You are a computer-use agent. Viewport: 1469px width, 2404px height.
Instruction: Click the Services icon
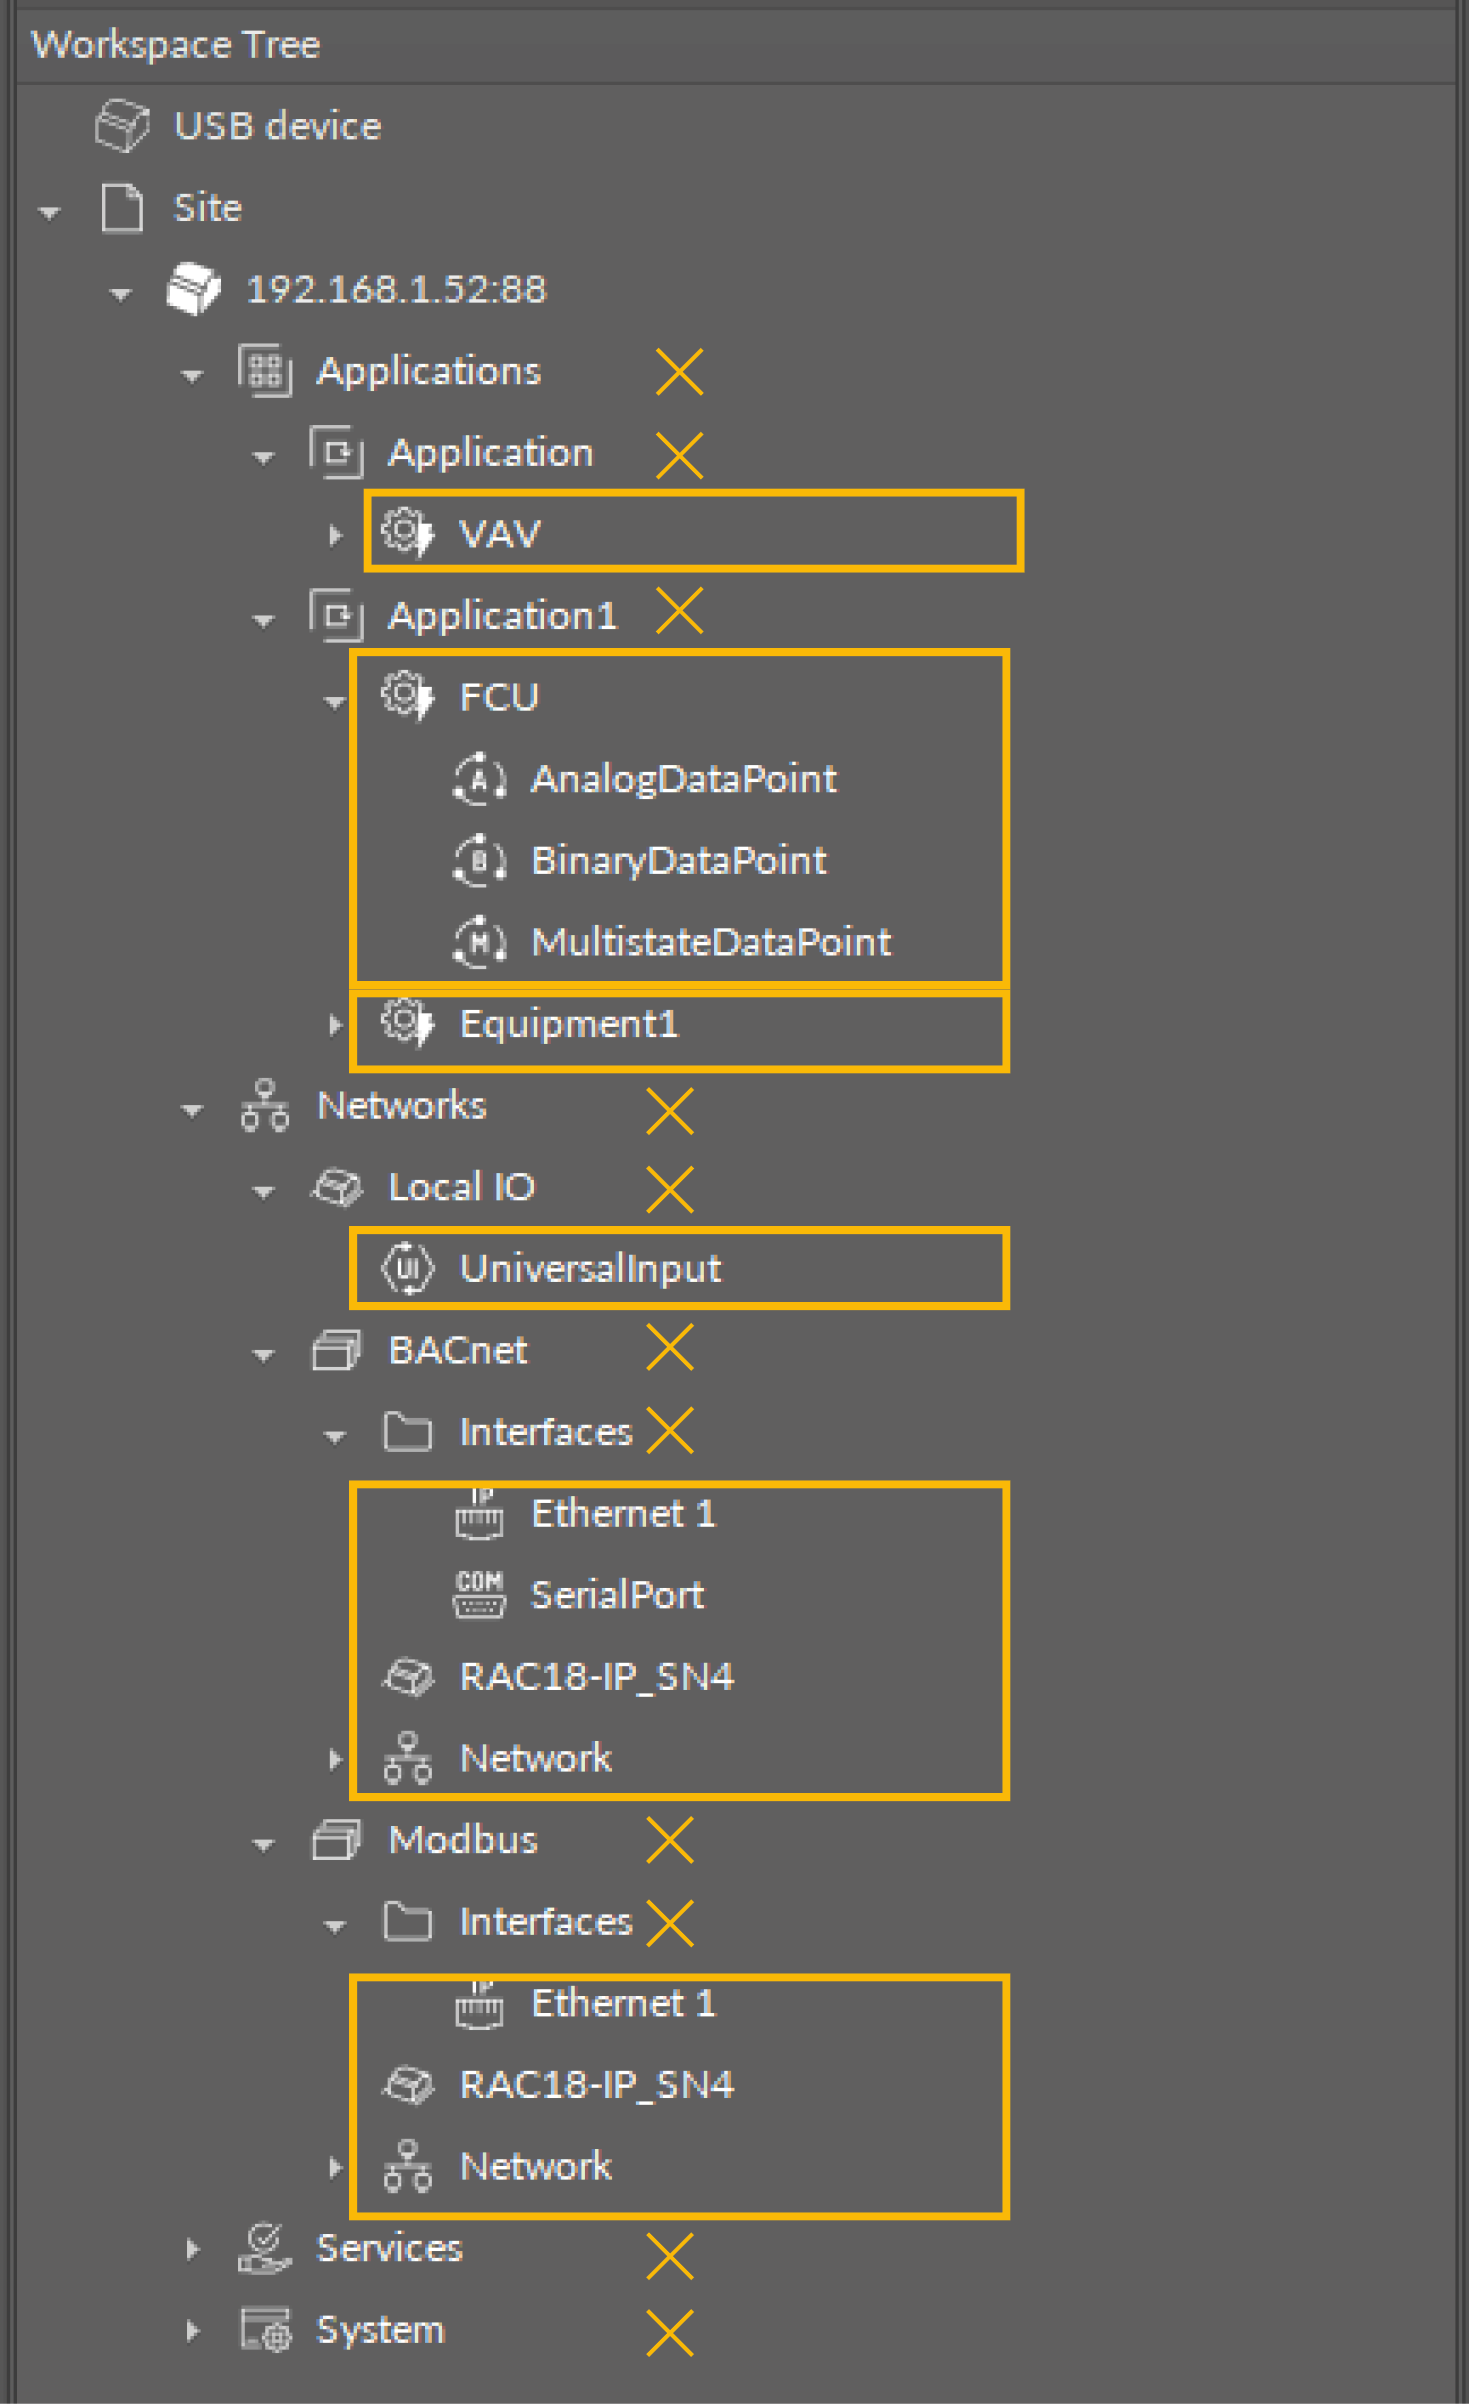(x=265, y=2249)
